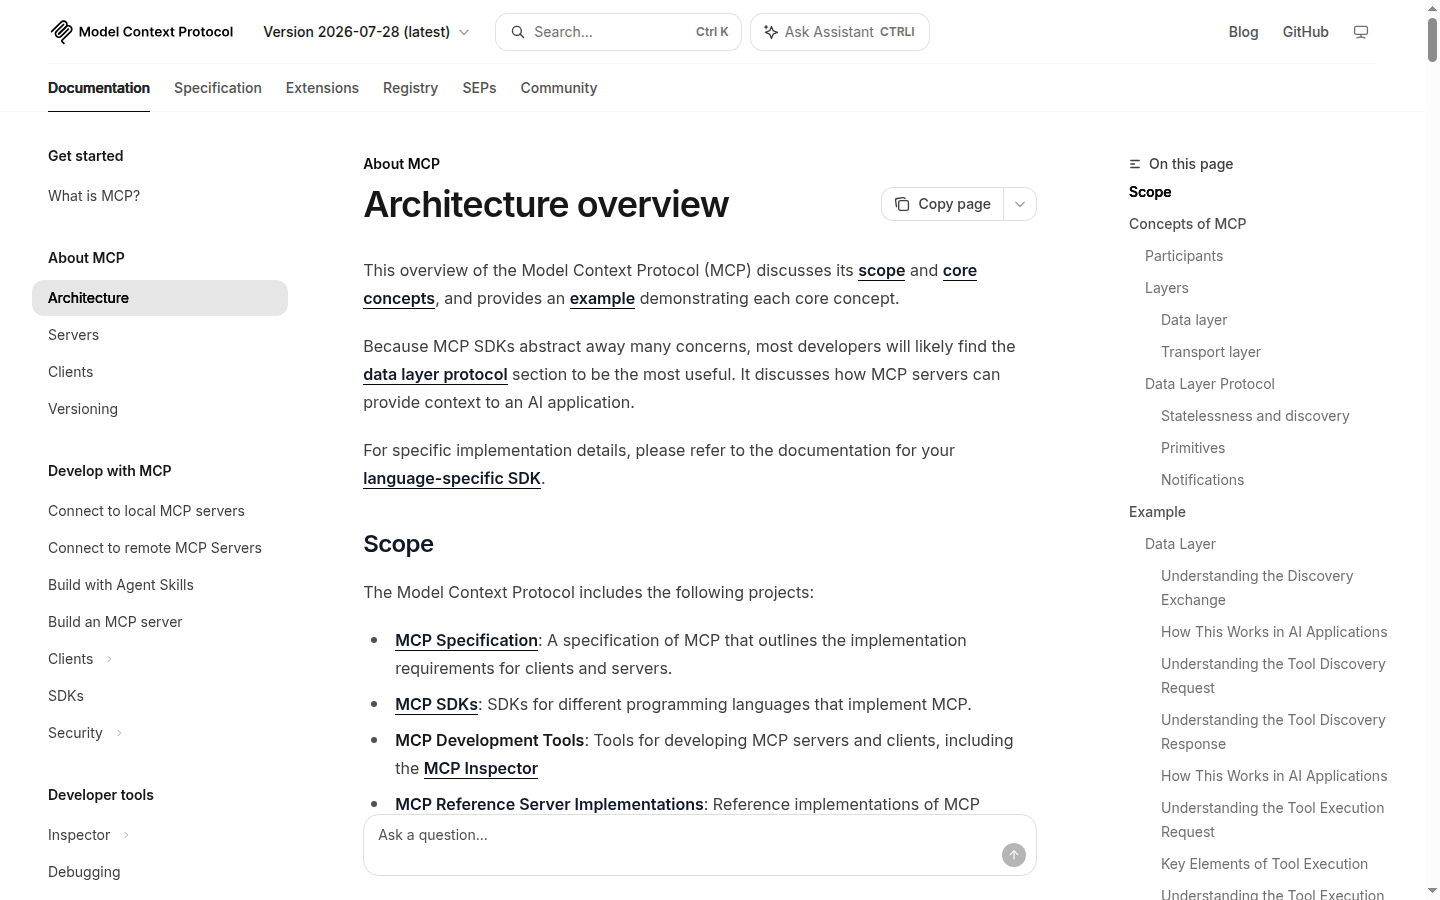Click the Search box
Viewport: 1440px width, 900px height.
click(618, 32)
